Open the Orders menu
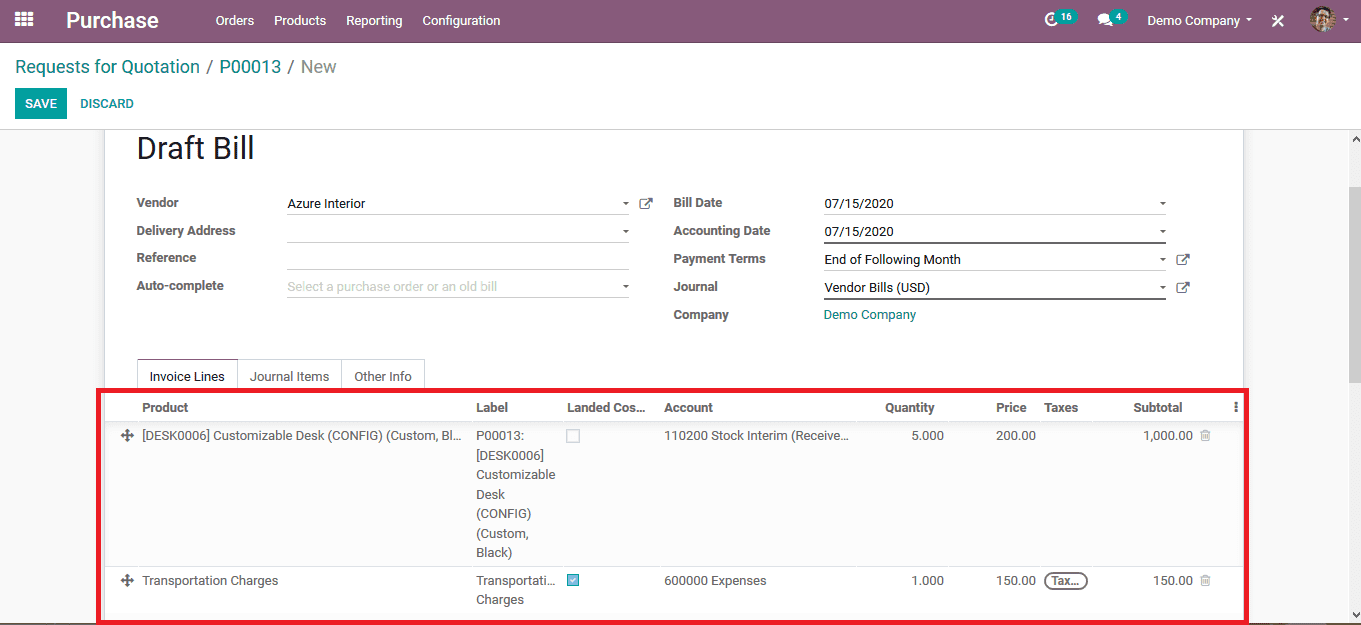 (235, 20)
